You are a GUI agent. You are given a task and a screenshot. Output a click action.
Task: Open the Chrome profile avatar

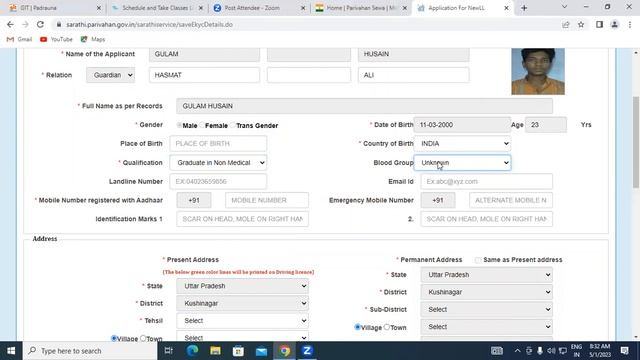pos(614,24)
